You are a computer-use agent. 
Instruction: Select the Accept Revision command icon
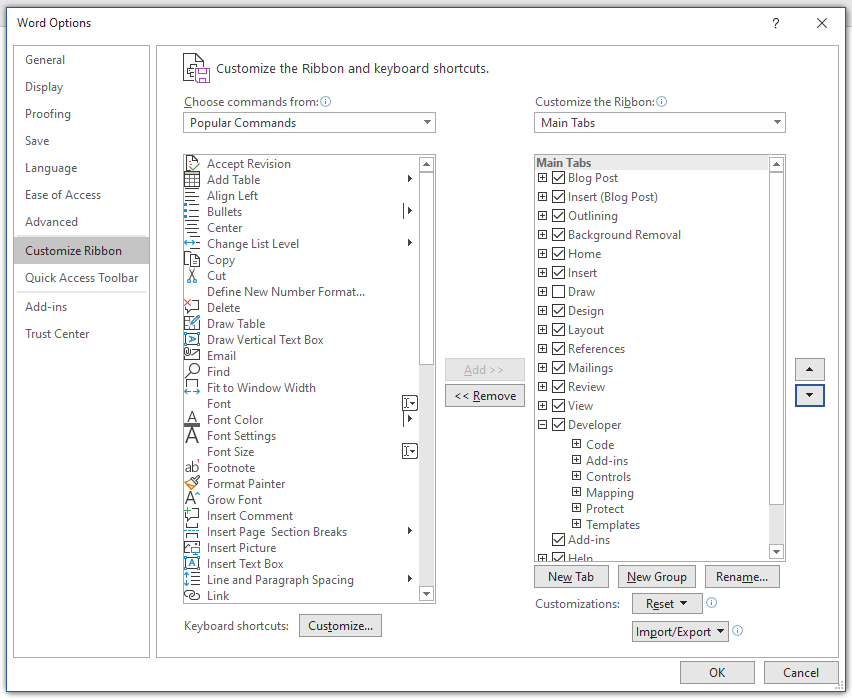pyautogui.click(x=192, y=164)
